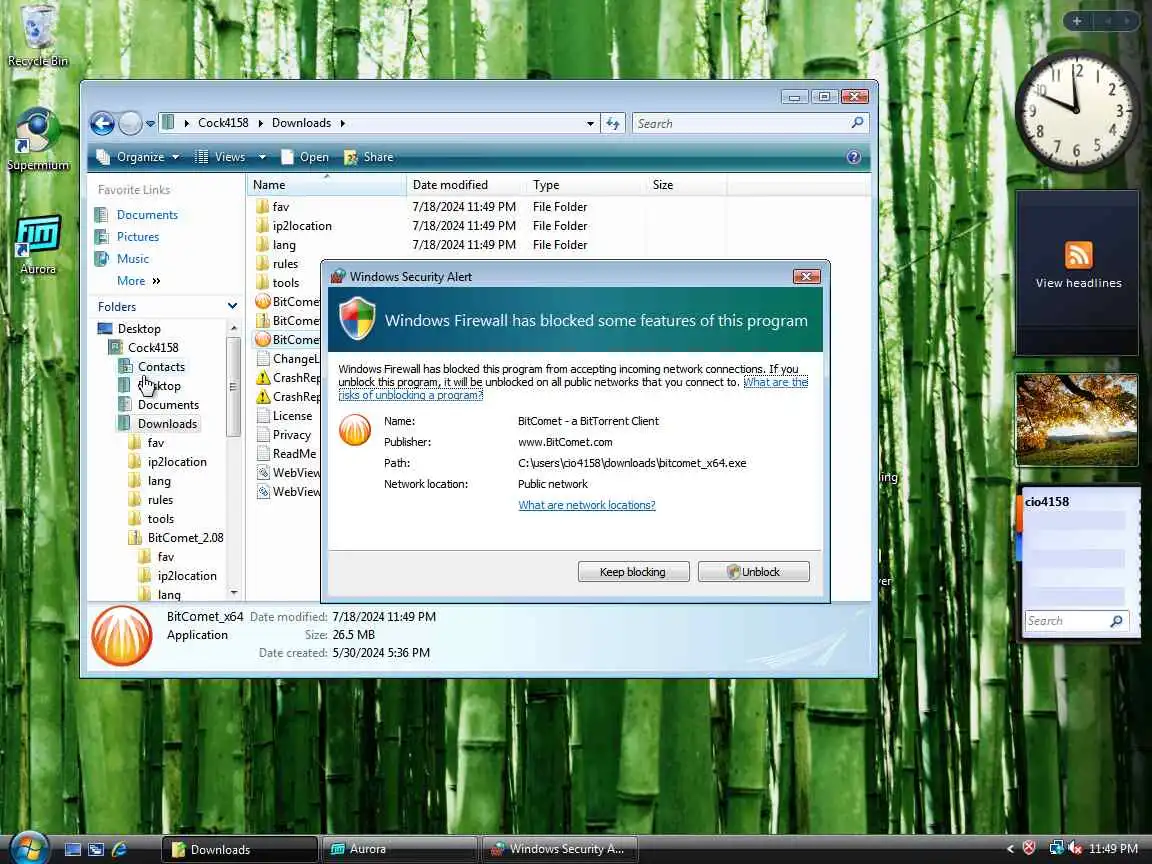Select rules folder in file list

pyautogui.click(x=285, y=264)
